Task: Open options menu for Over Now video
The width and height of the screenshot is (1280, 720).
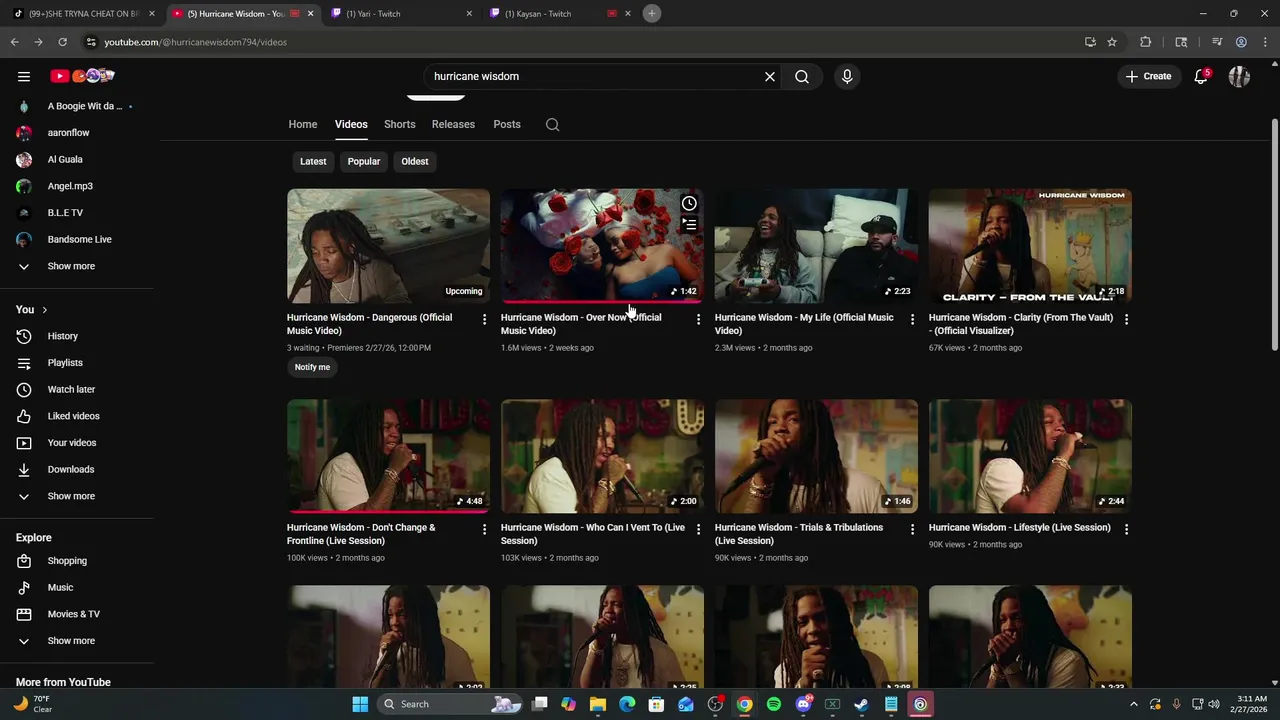Action: click(698, 319)
